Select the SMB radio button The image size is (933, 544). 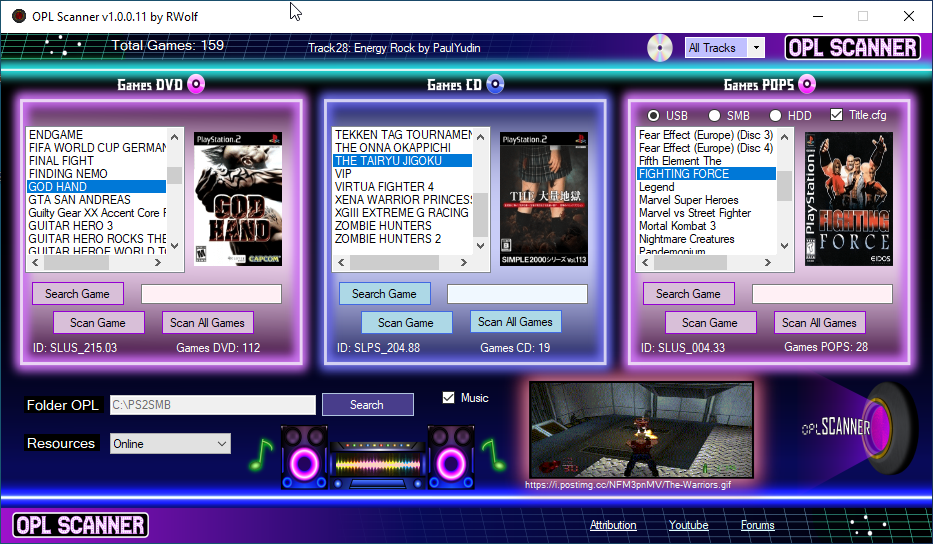click(714, 115)
